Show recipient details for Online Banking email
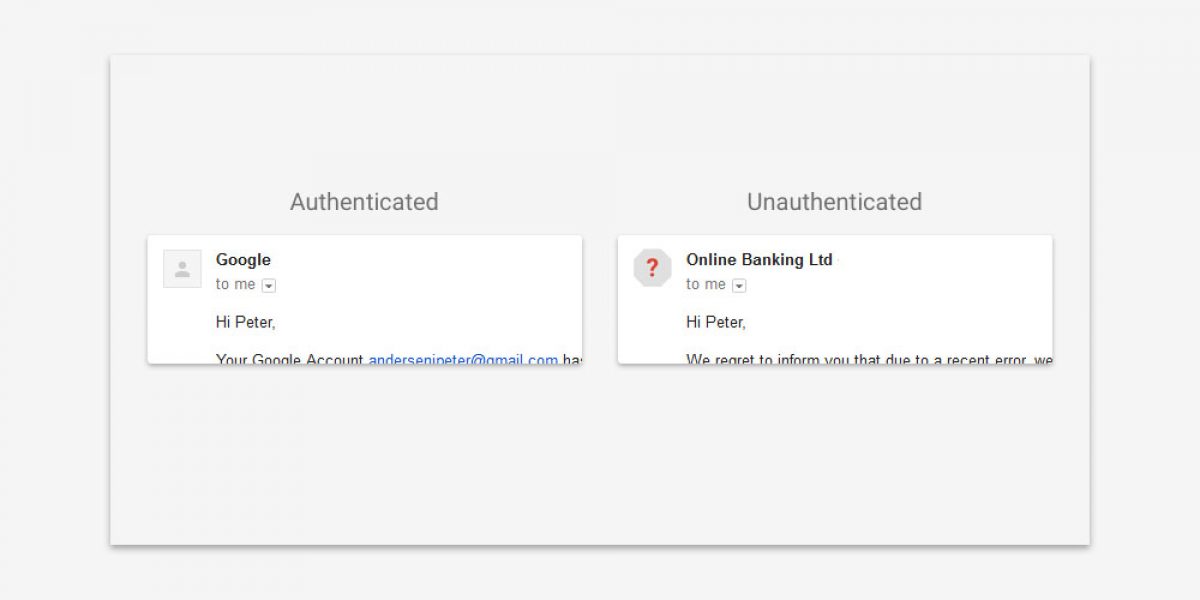 point(739,286)
